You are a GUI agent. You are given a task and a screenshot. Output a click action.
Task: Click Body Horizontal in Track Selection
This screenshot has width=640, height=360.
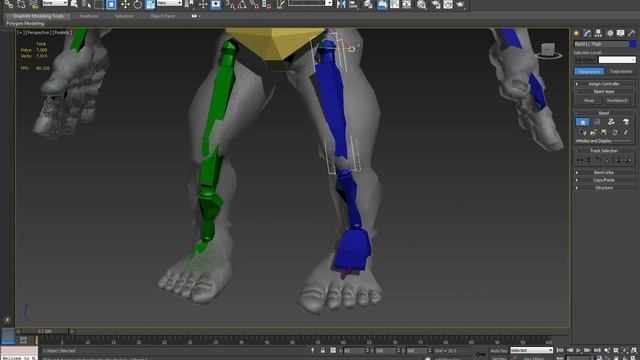click(x=580, y=160)
